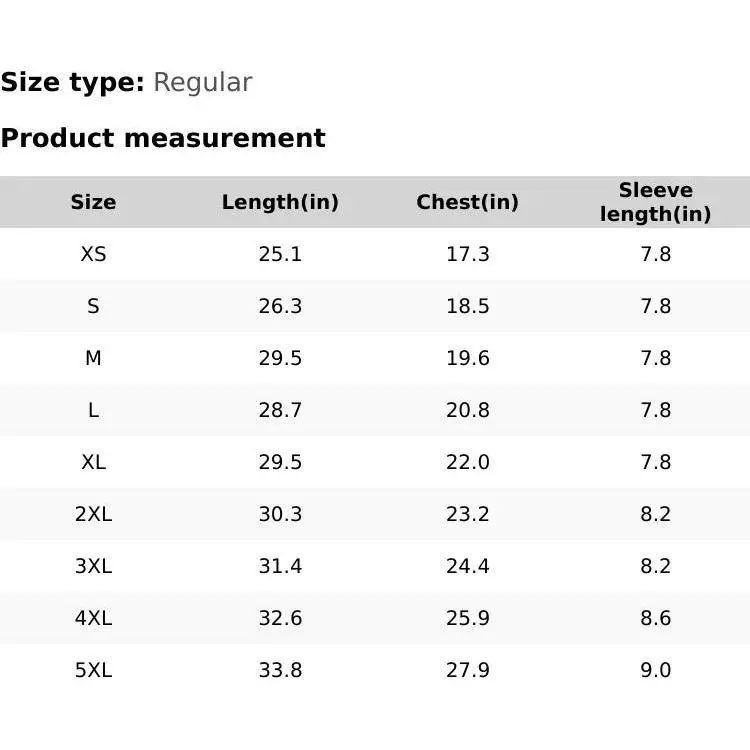The width and height of the screenshot is (750, 750).
Task: Select the 5XL size row label
Action: click(93, 670)
